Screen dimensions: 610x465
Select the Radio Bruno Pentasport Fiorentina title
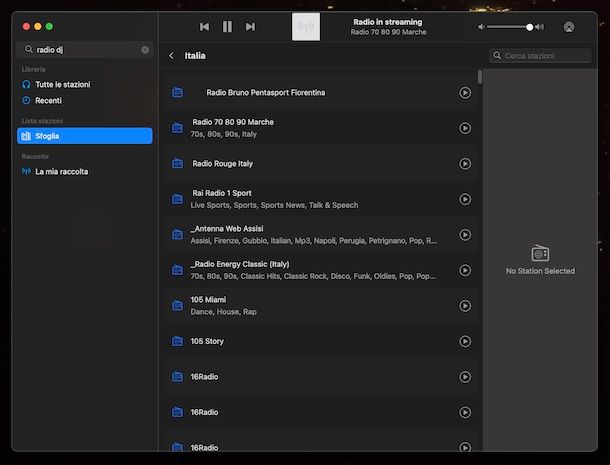click(x=266, y=93)
